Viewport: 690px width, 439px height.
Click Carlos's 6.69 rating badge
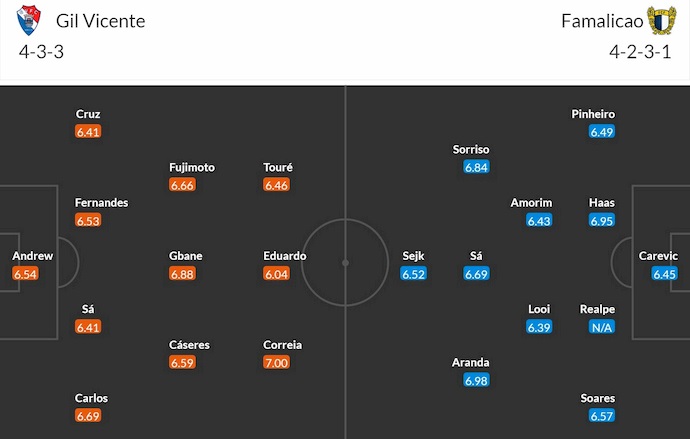pos(89,415)
